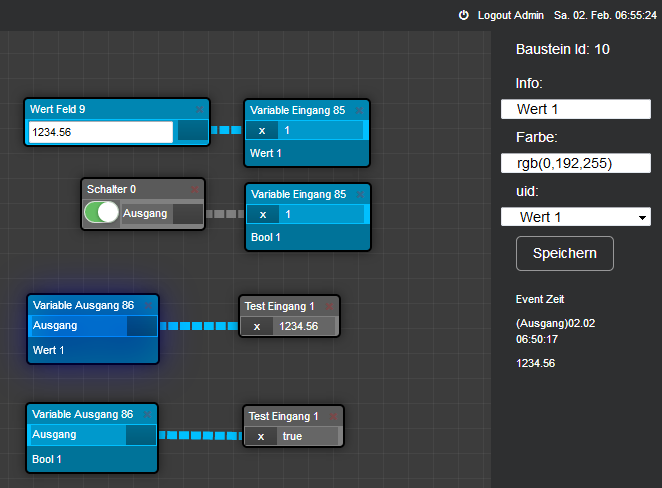Close Variable Ausgang 86 block labeled Wert 1
Viewport: 662px width, 488px height.
click(148, 305)
